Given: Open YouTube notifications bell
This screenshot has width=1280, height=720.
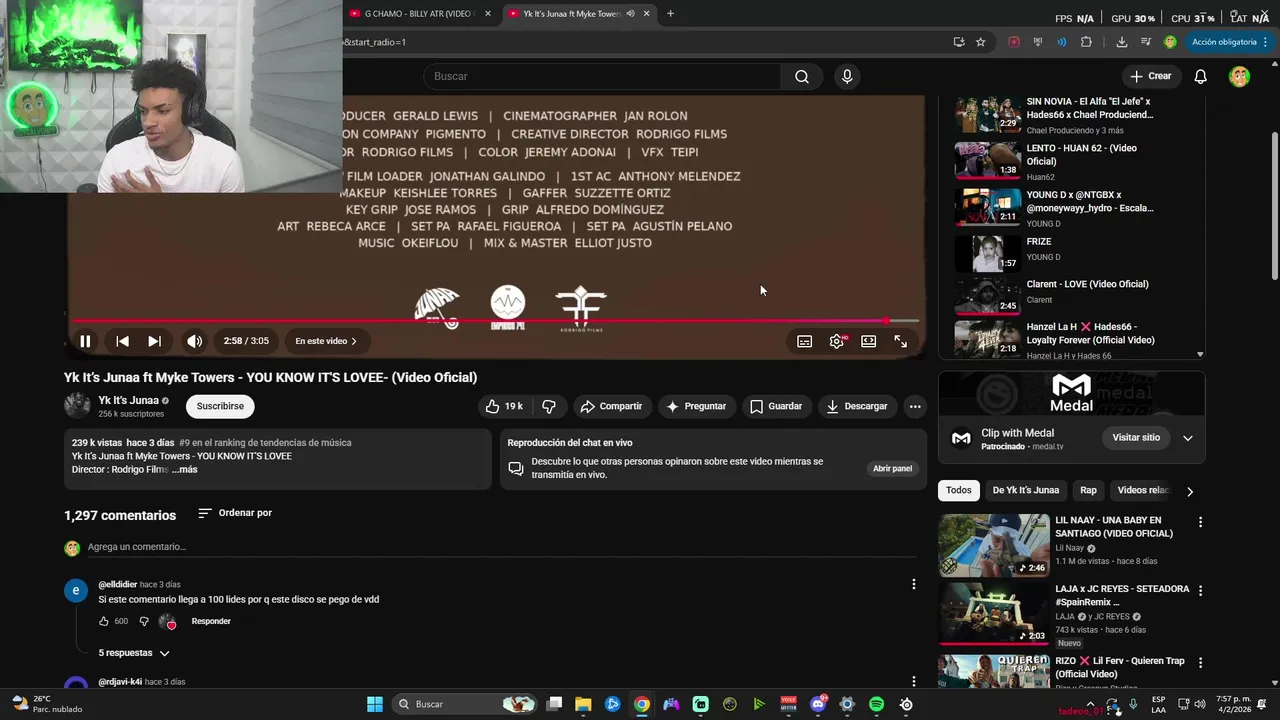Looking at the screenshot, I should click(1201, 76).
